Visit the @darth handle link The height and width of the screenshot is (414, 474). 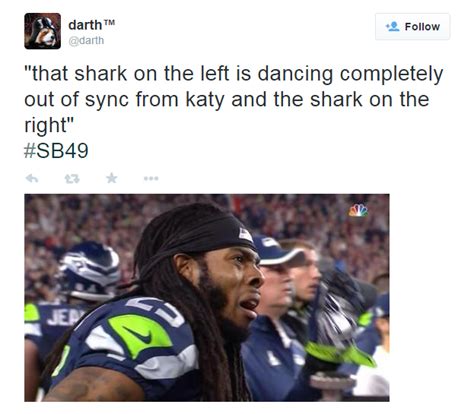86,41
